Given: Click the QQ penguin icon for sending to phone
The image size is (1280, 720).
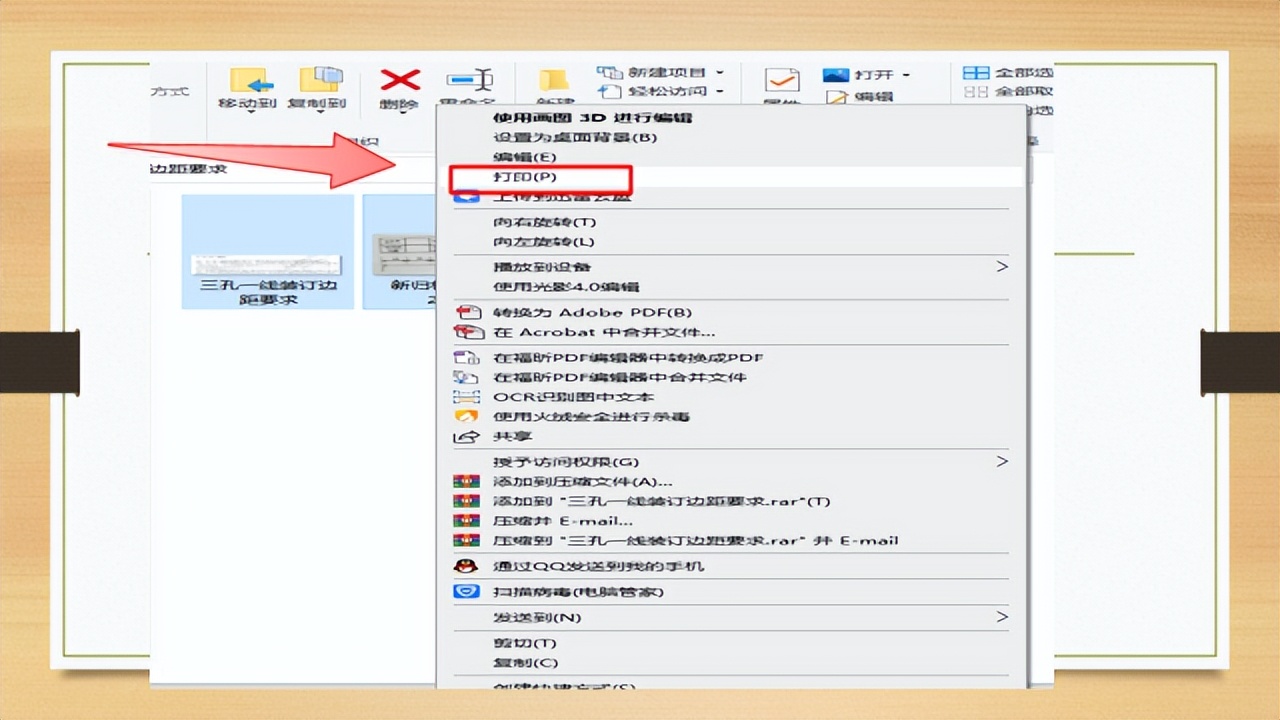Looking at the screenshot, I should [x=465, y=567].
